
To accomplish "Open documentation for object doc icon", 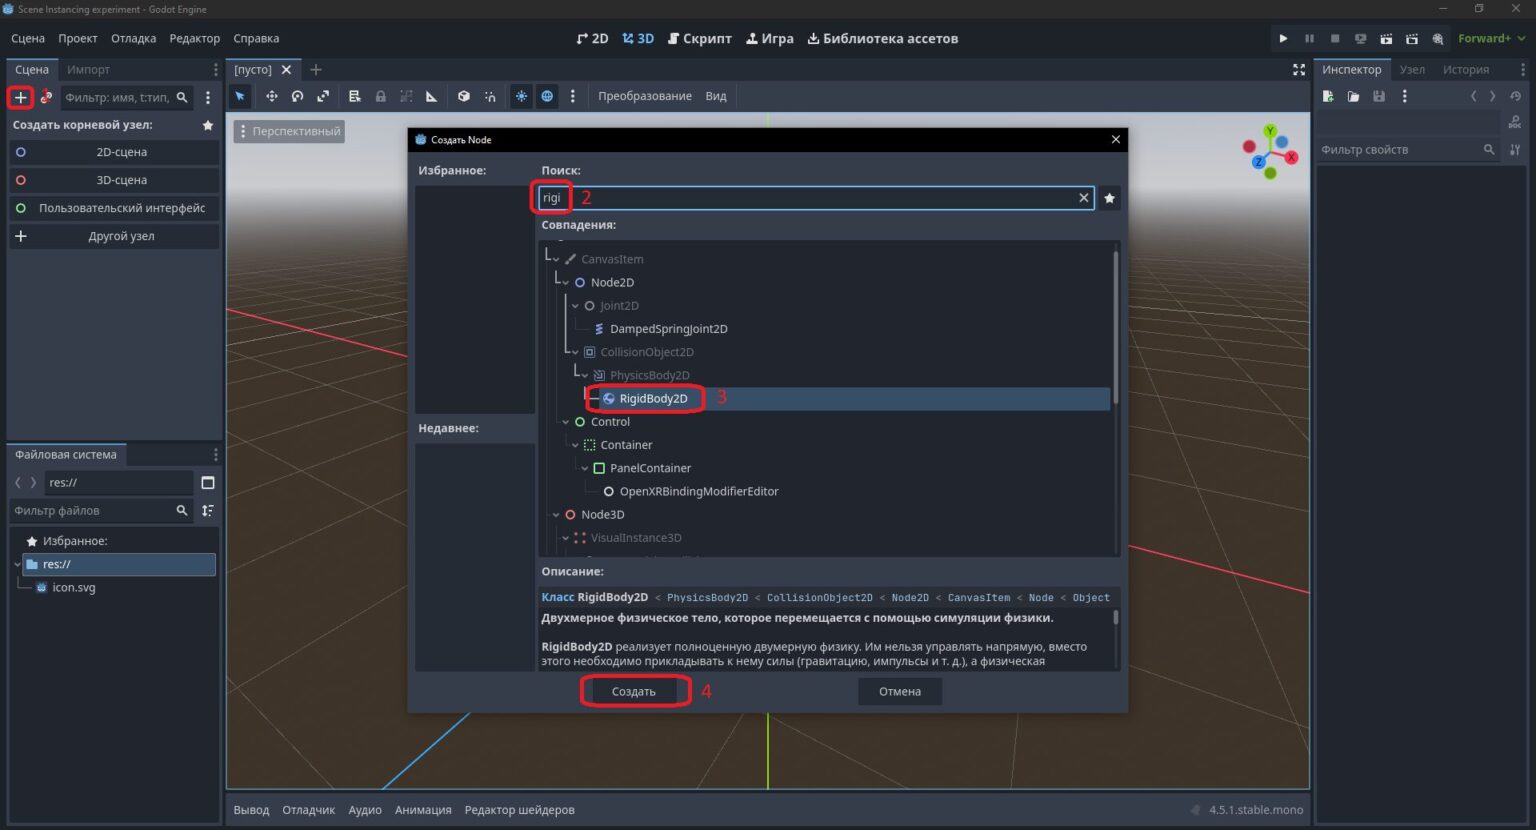I will point(1516,122).
